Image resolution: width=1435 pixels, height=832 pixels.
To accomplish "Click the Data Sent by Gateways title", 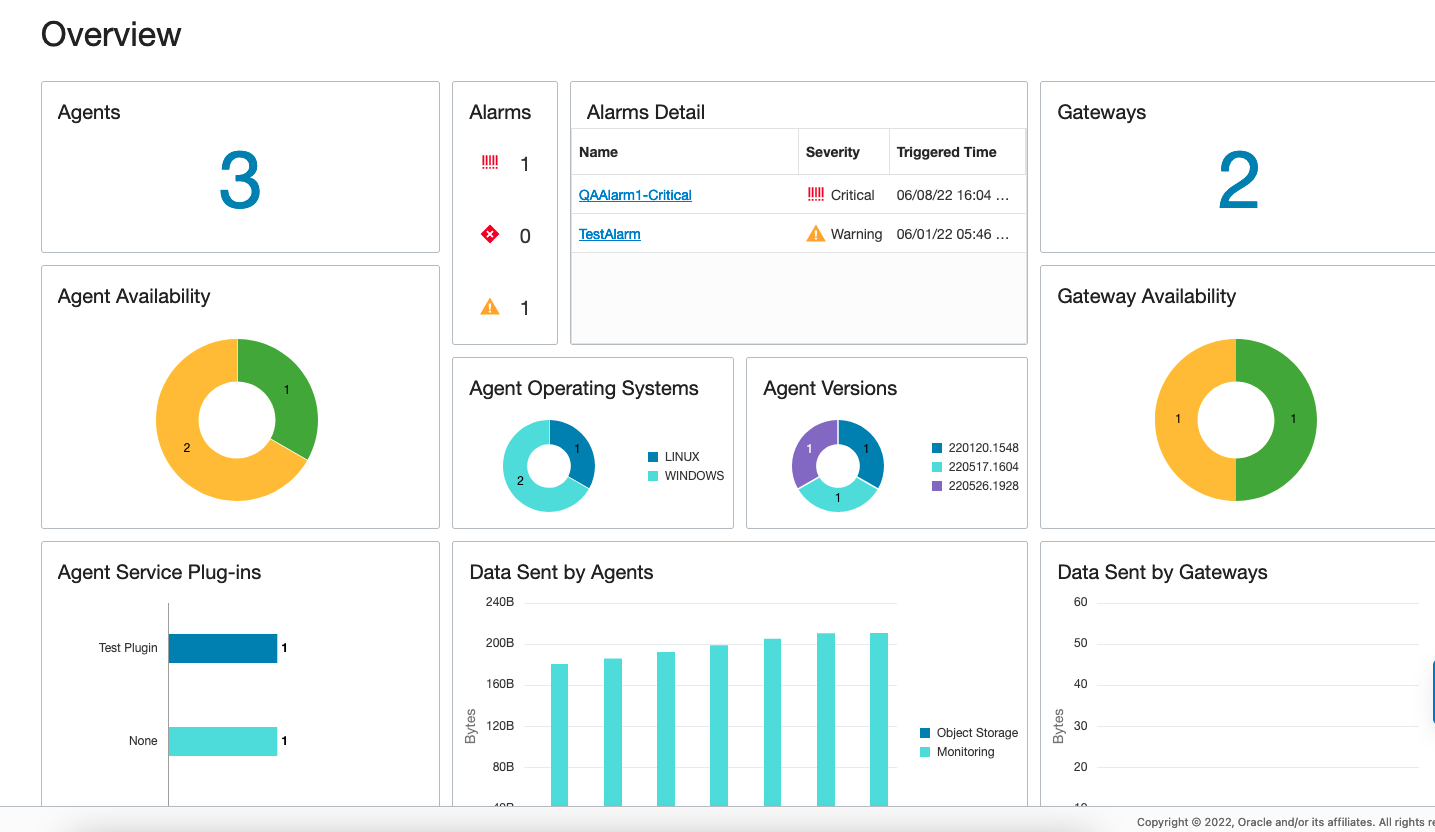I will click(x=1162, y=572).
